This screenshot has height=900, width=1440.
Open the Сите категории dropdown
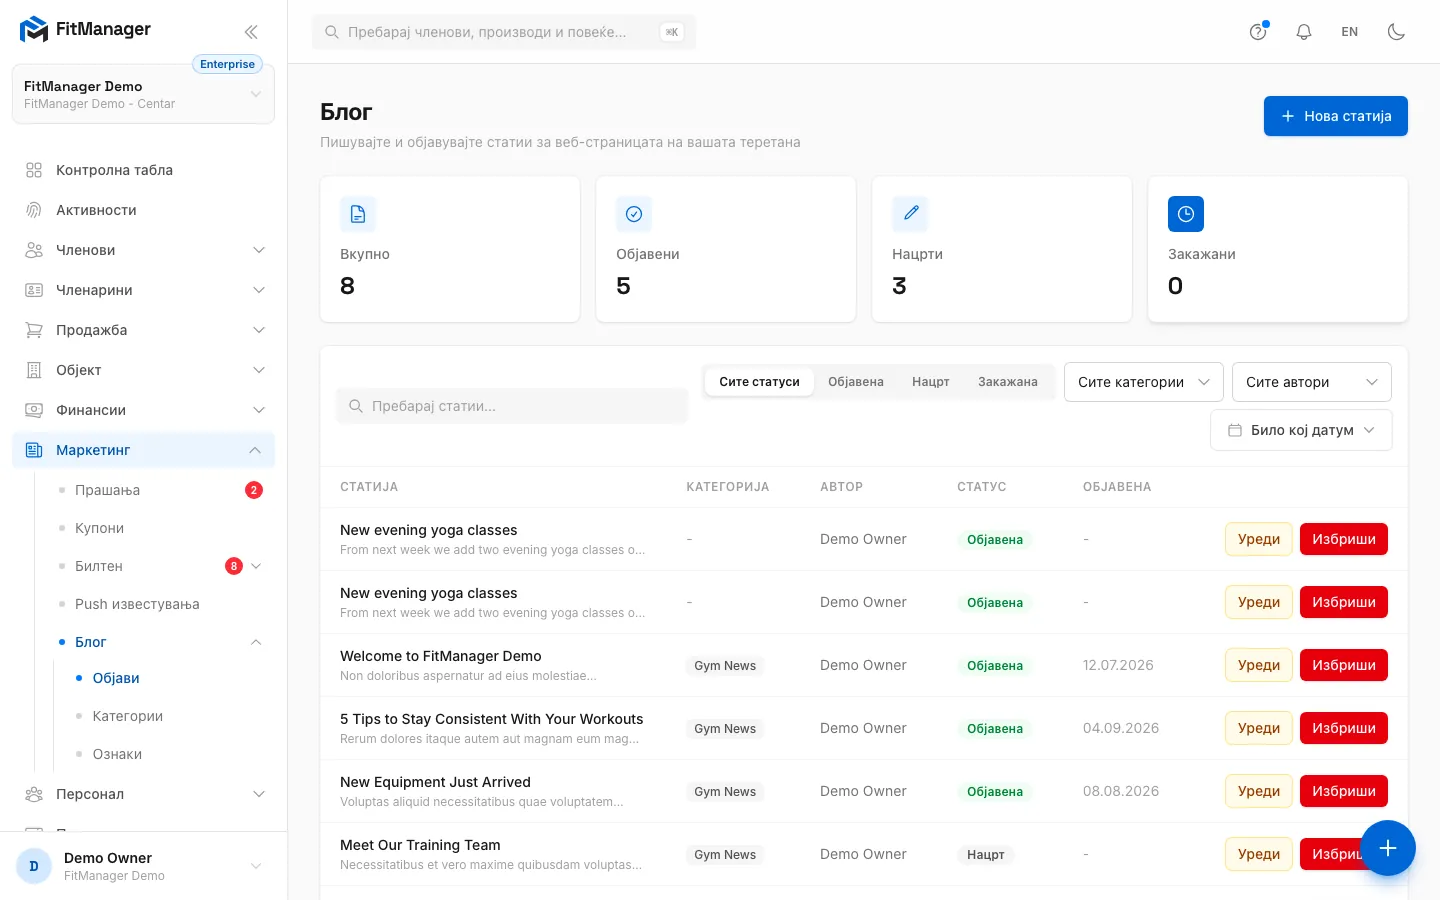tap(1144, 382)
